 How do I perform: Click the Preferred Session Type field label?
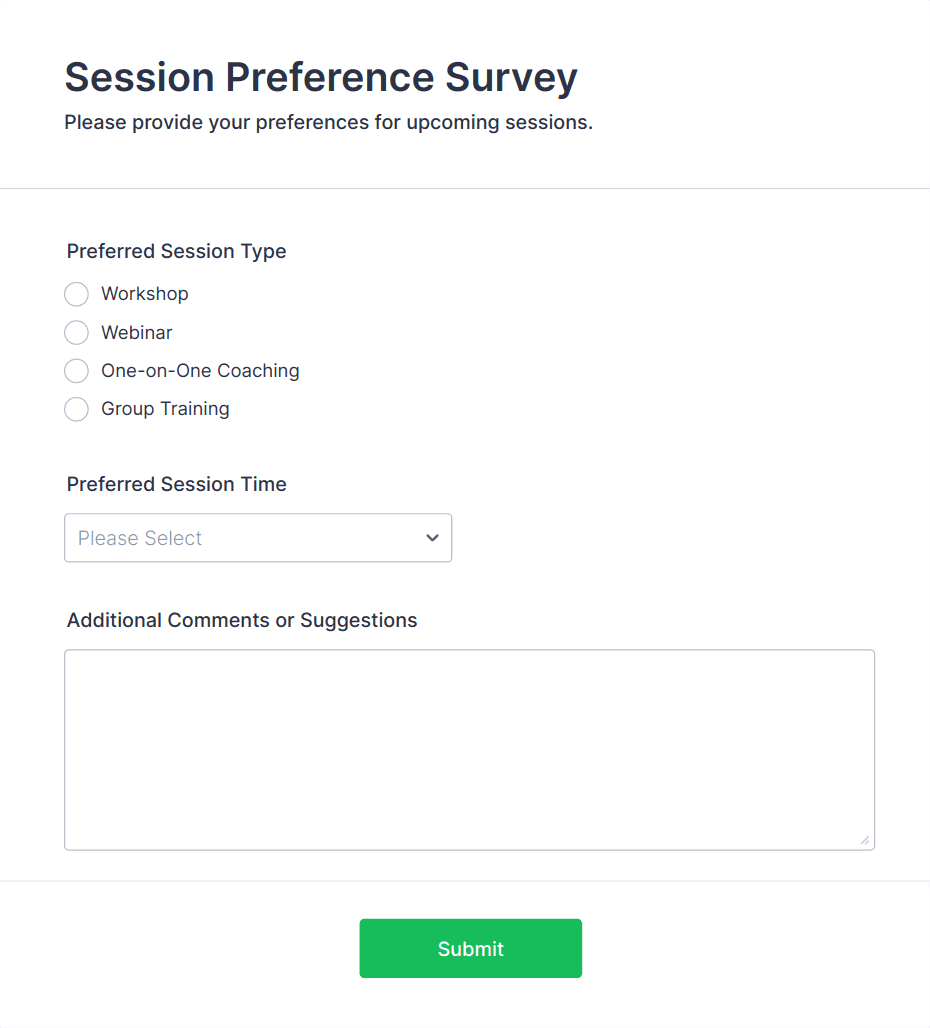177,251
